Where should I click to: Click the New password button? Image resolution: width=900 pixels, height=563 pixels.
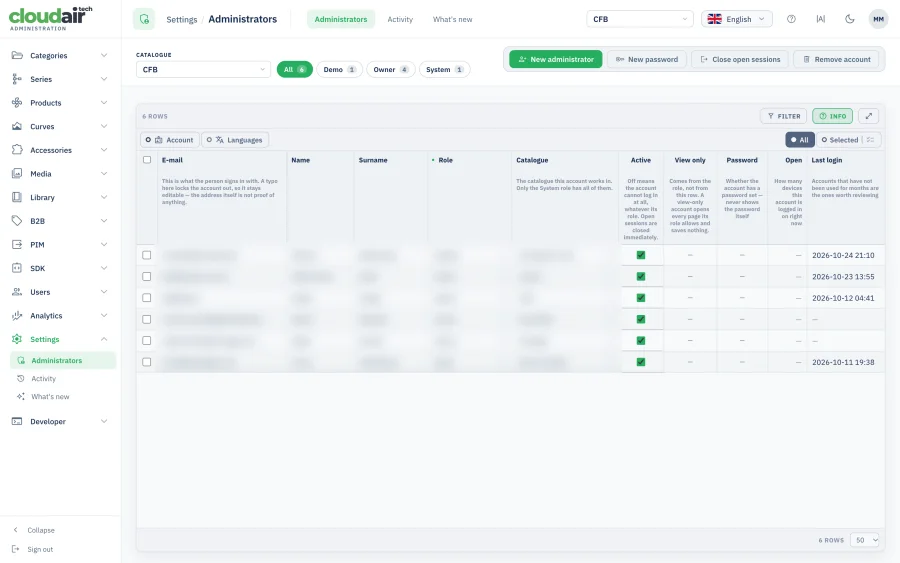point(647,59)
